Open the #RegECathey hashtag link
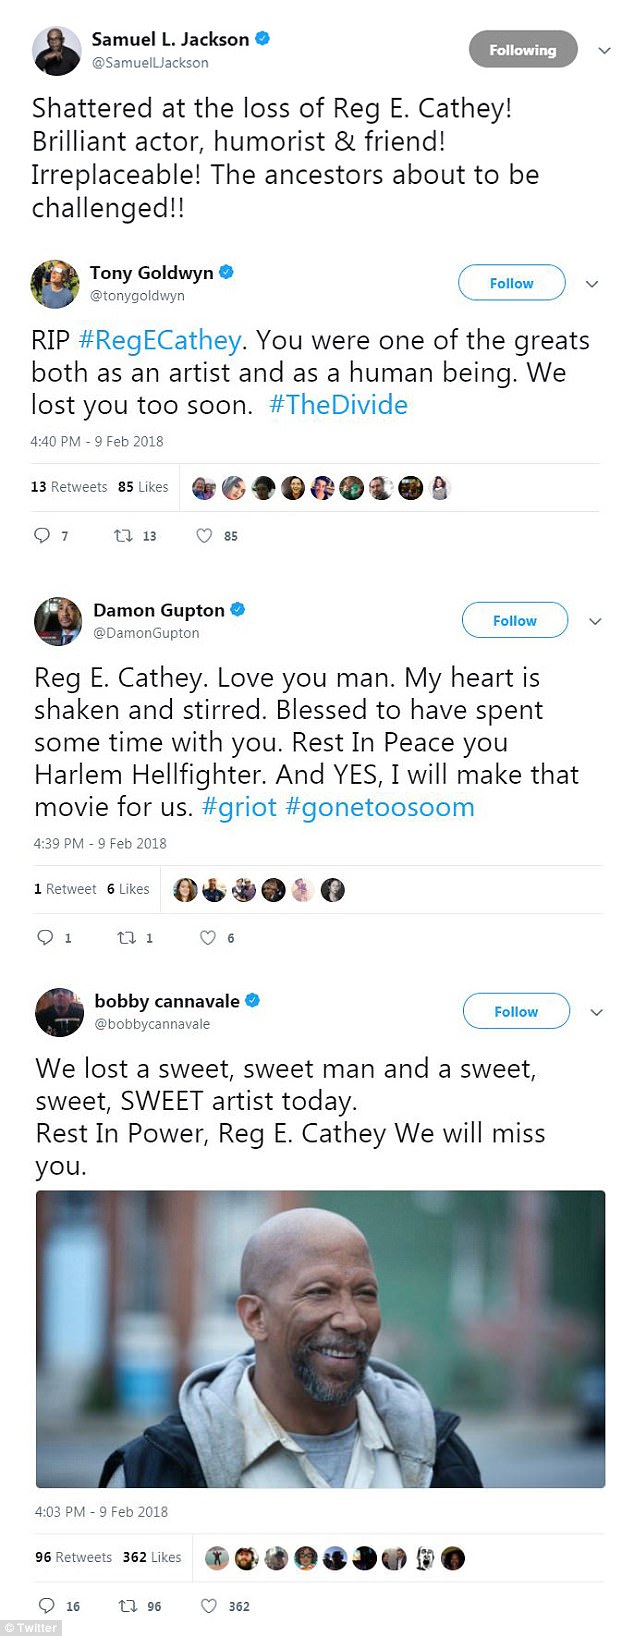Screen dimensions: 634x1636 (160, 341)
